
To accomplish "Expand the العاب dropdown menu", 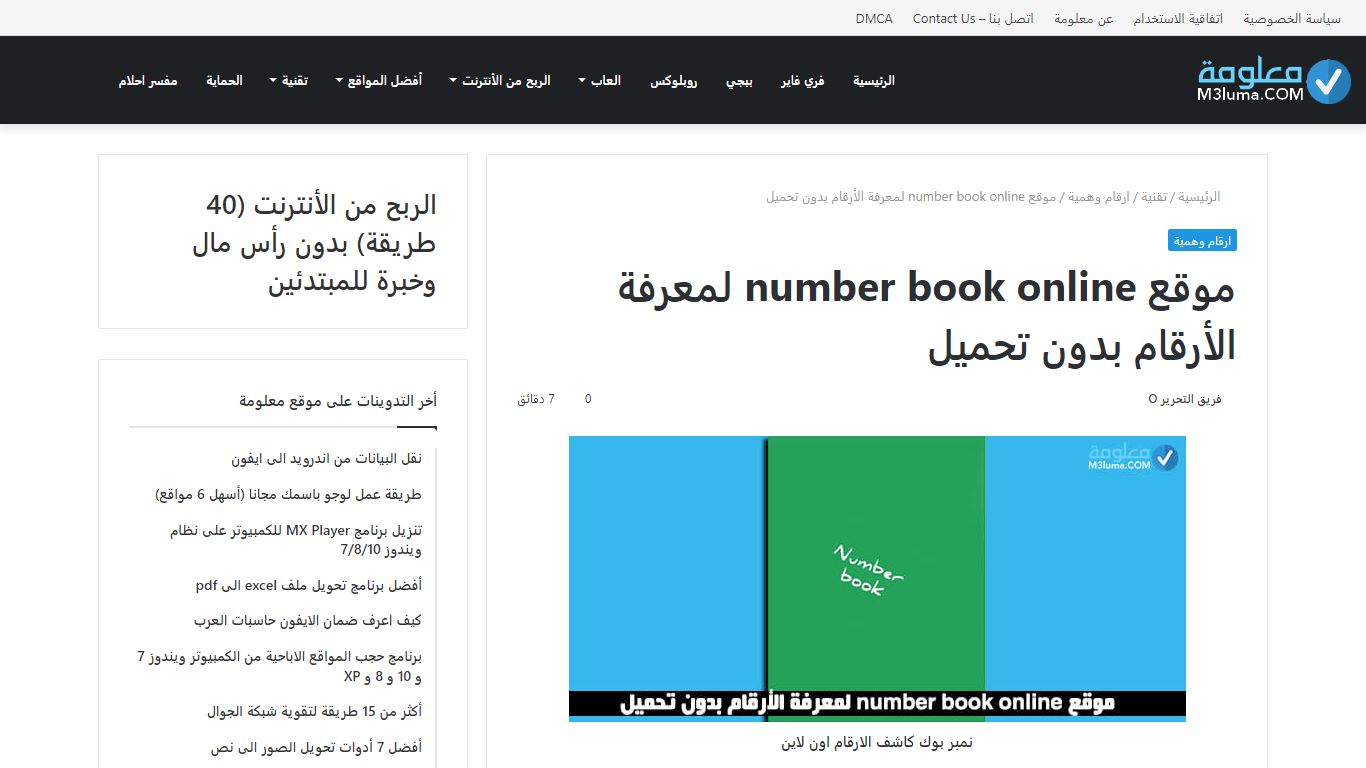I will point(600,81).
